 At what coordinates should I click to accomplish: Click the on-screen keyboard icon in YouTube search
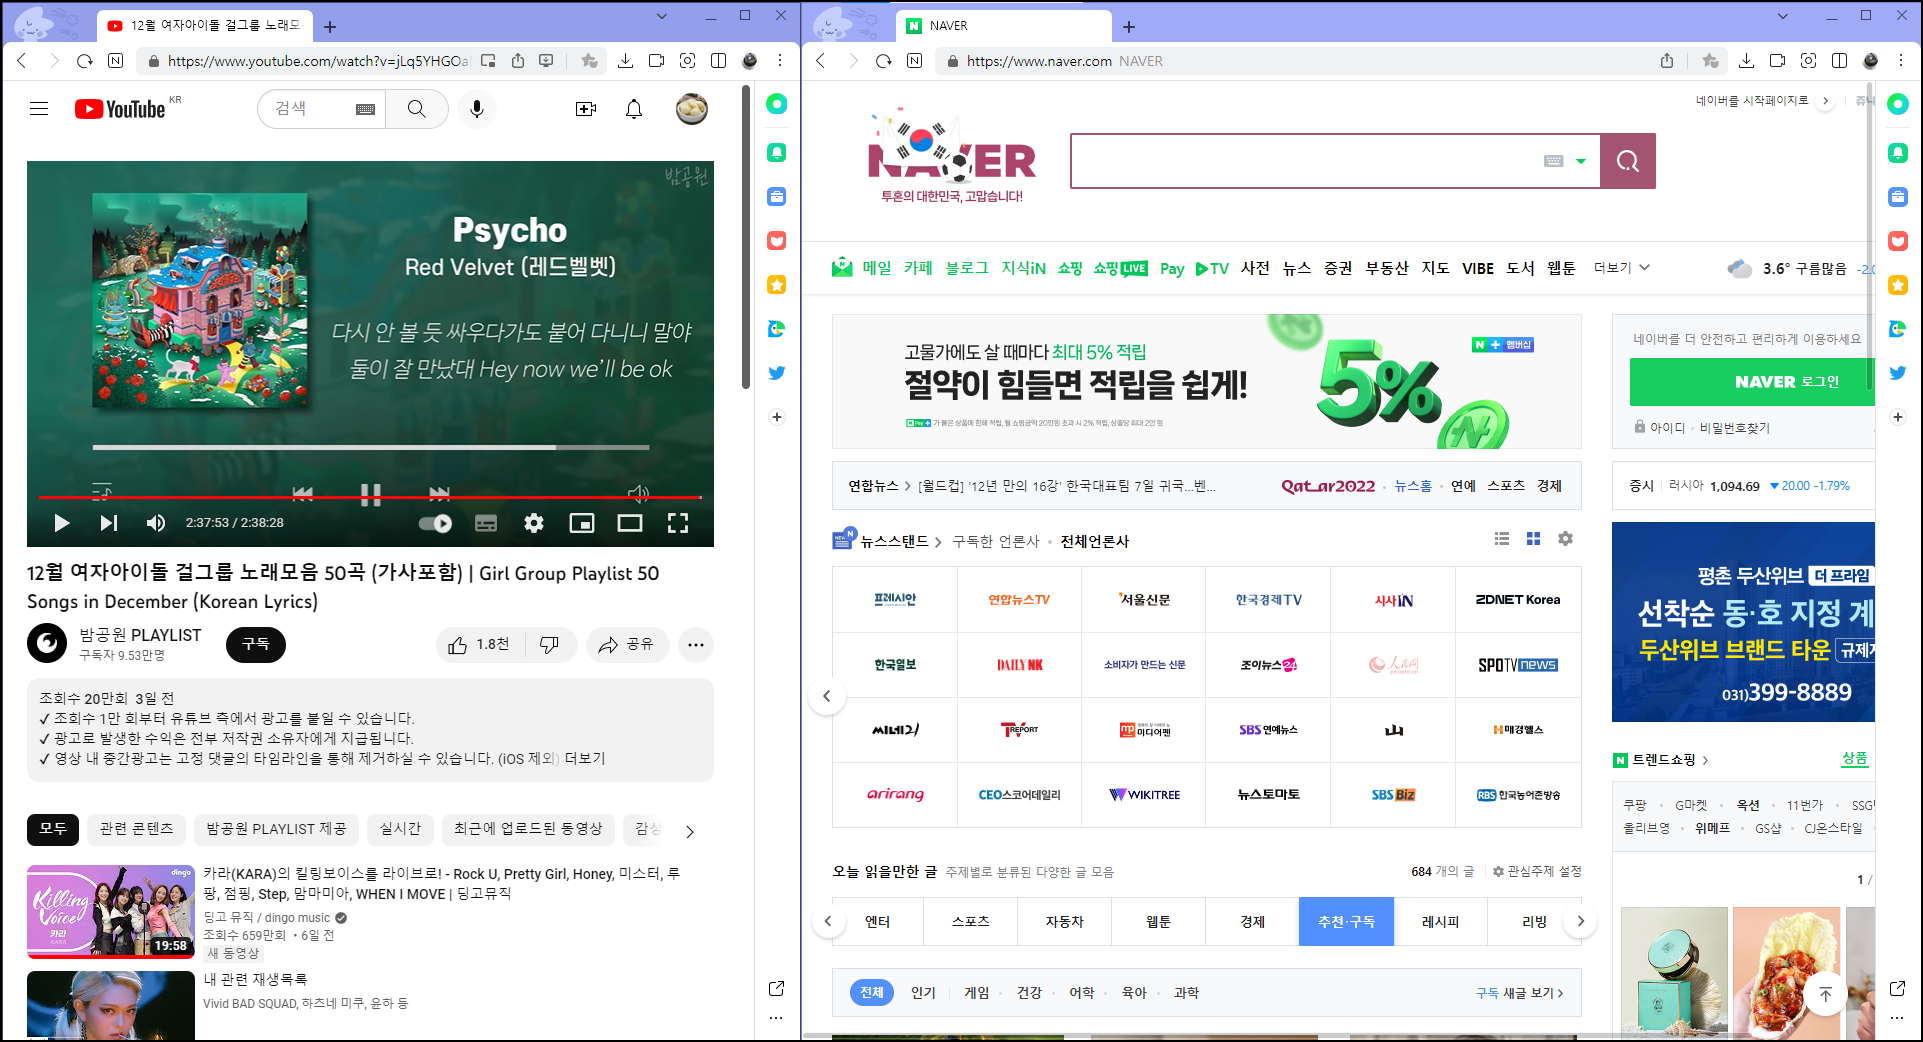[x=365, y=109]
